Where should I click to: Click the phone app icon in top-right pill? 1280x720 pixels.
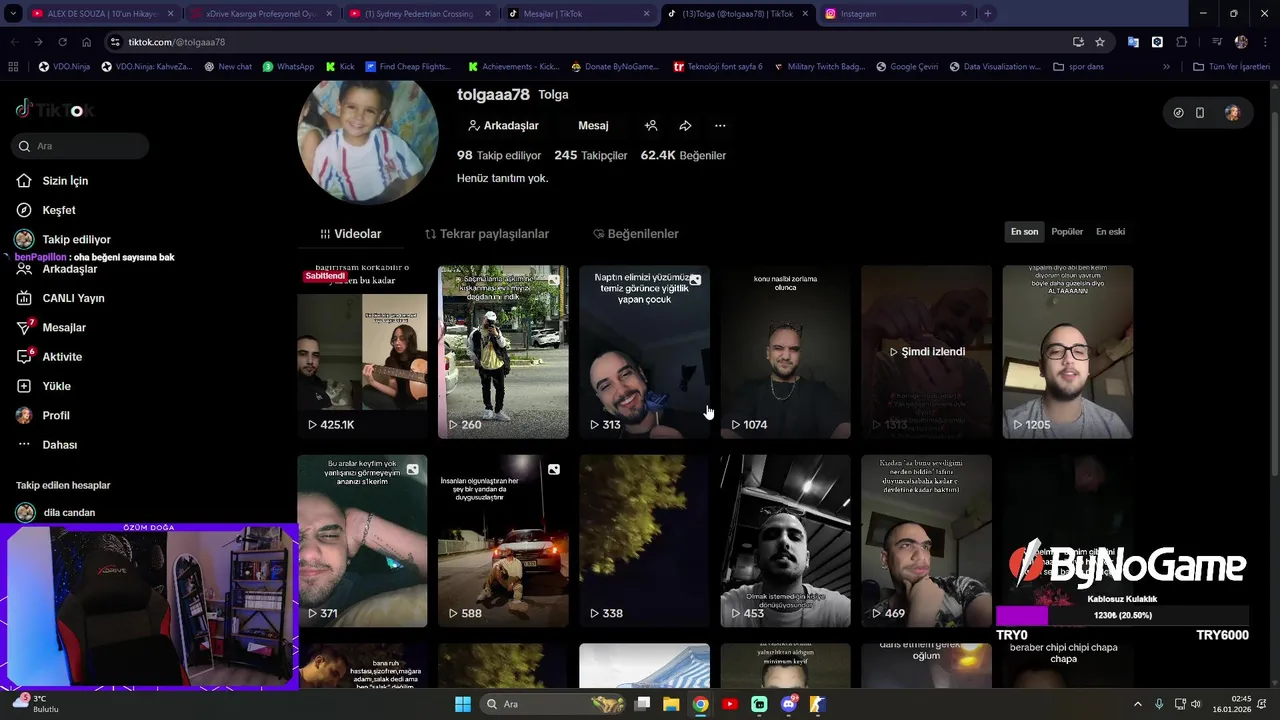pos(1200,113)
